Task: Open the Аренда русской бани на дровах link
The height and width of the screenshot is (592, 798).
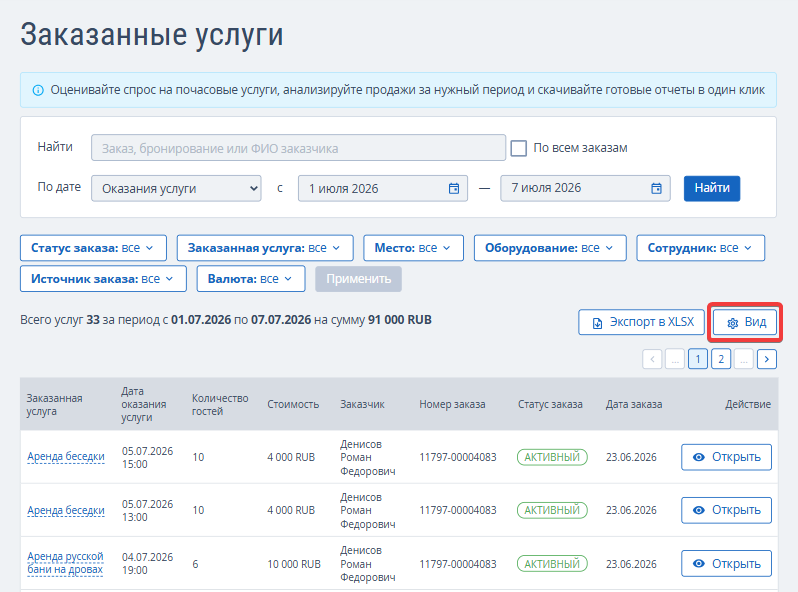Action: 65,563
